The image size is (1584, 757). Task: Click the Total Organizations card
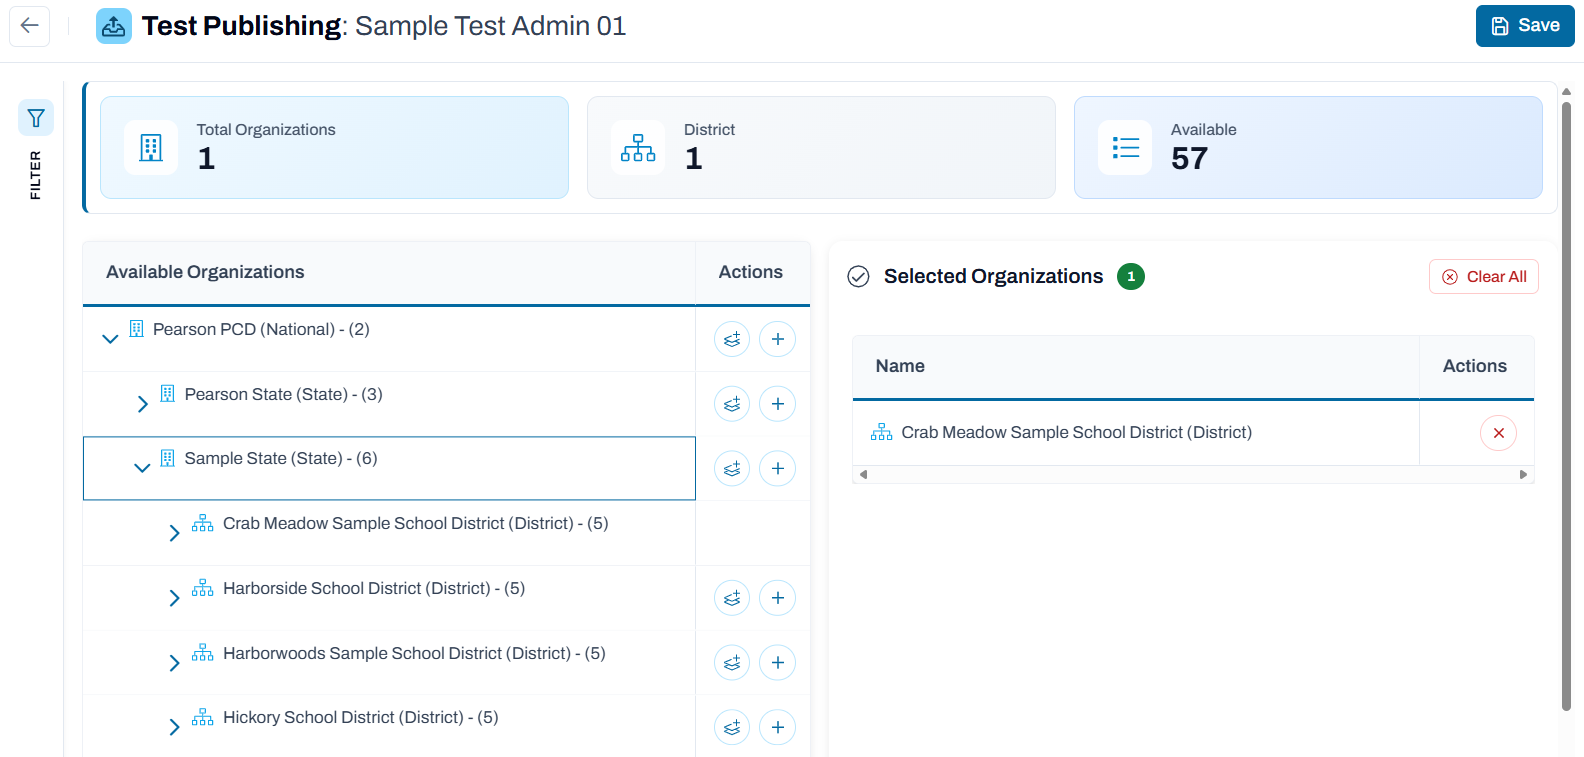click(x=334, y=147)
